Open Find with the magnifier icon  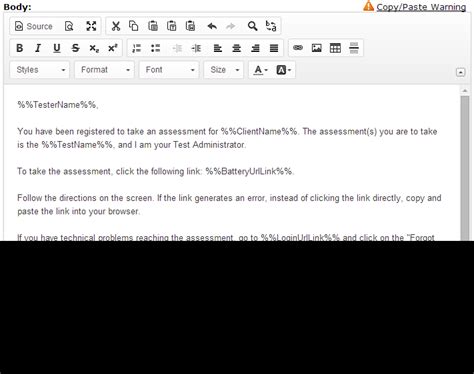(x=252, y=26)
